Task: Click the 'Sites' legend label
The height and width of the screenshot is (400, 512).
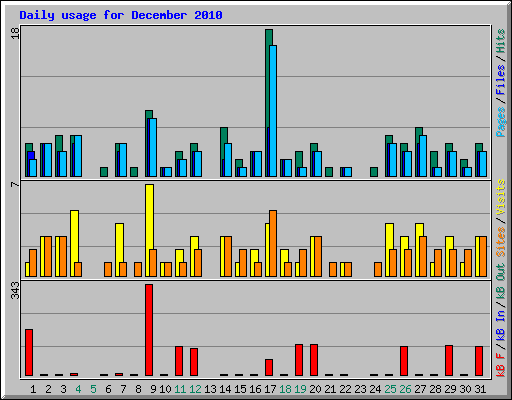Action: (501, 242)
